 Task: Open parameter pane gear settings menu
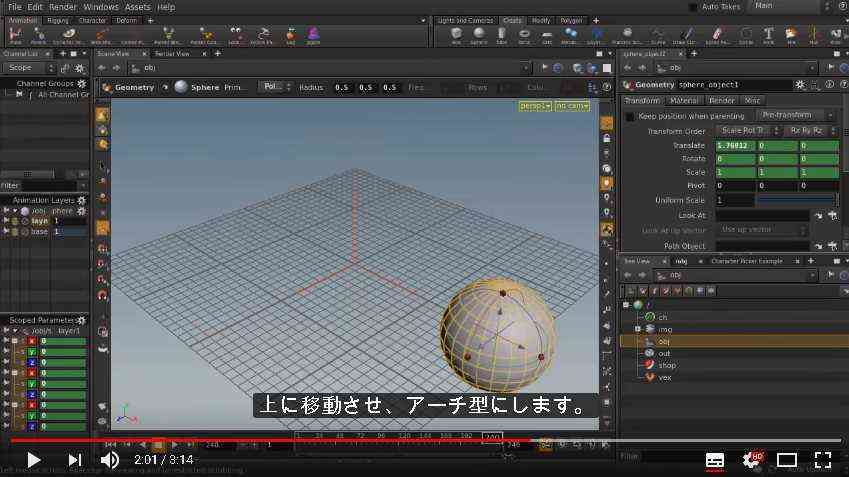pyautogui.click(x=800, y=84)
